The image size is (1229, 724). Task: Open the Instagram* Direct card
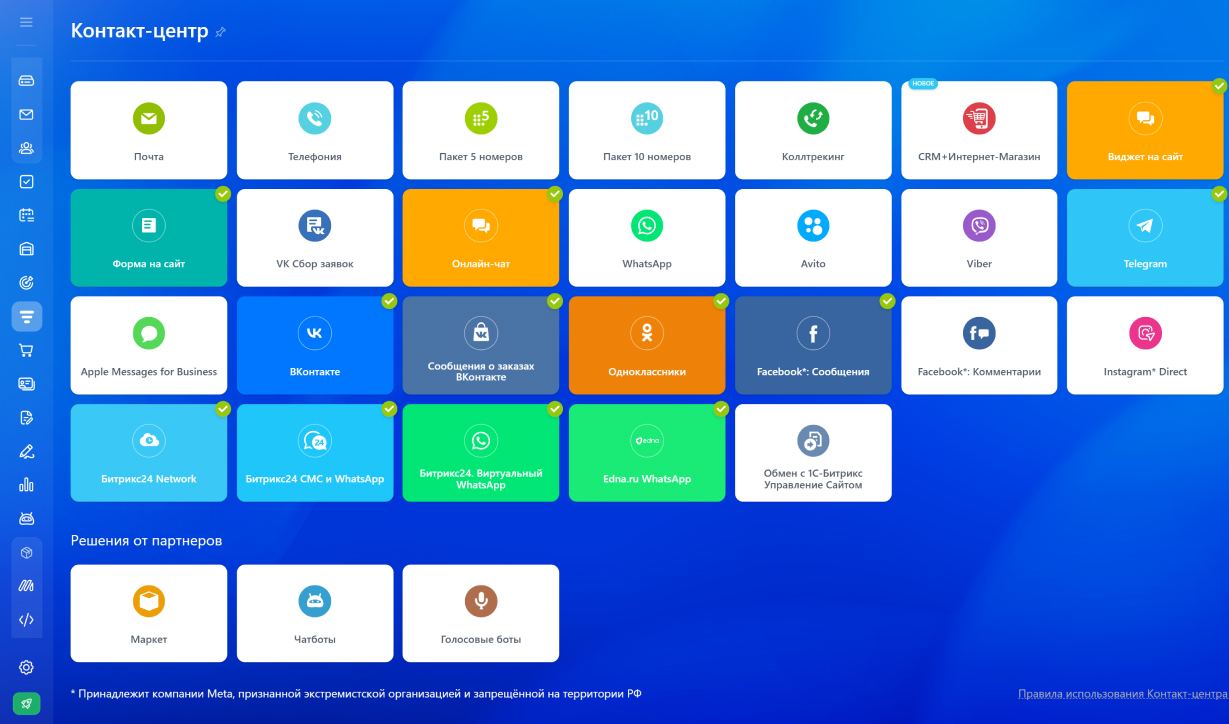pos(1145,345)
